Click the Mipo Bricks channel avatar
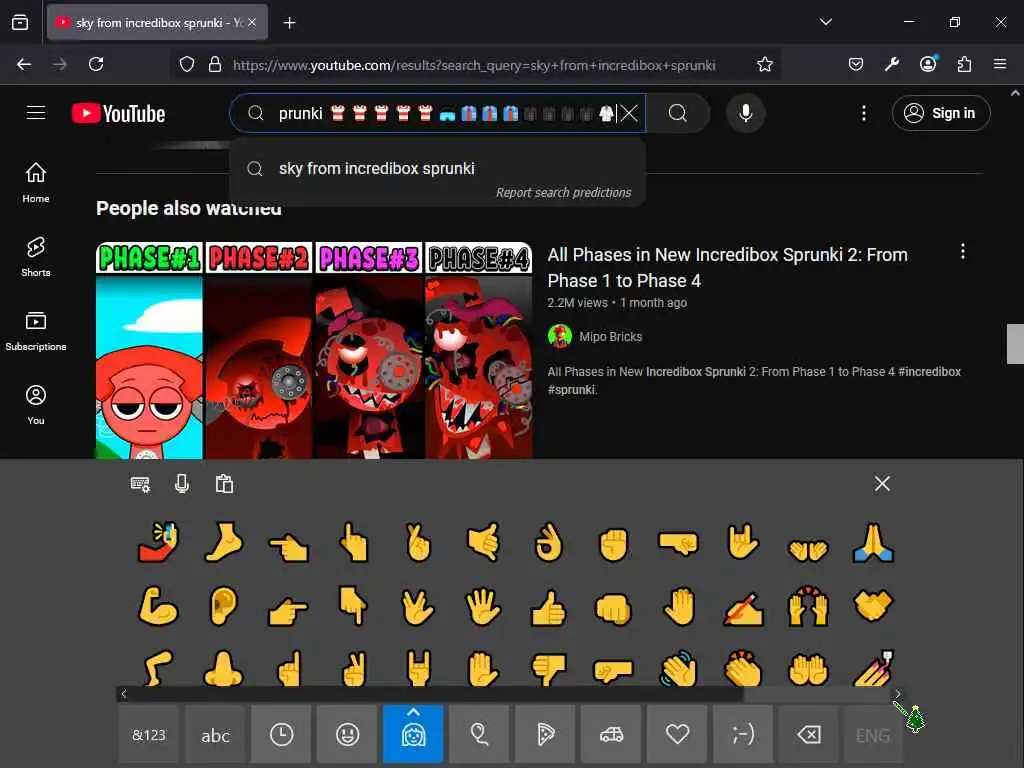This screenshot has width=1024, height=768. coord(560,336)
